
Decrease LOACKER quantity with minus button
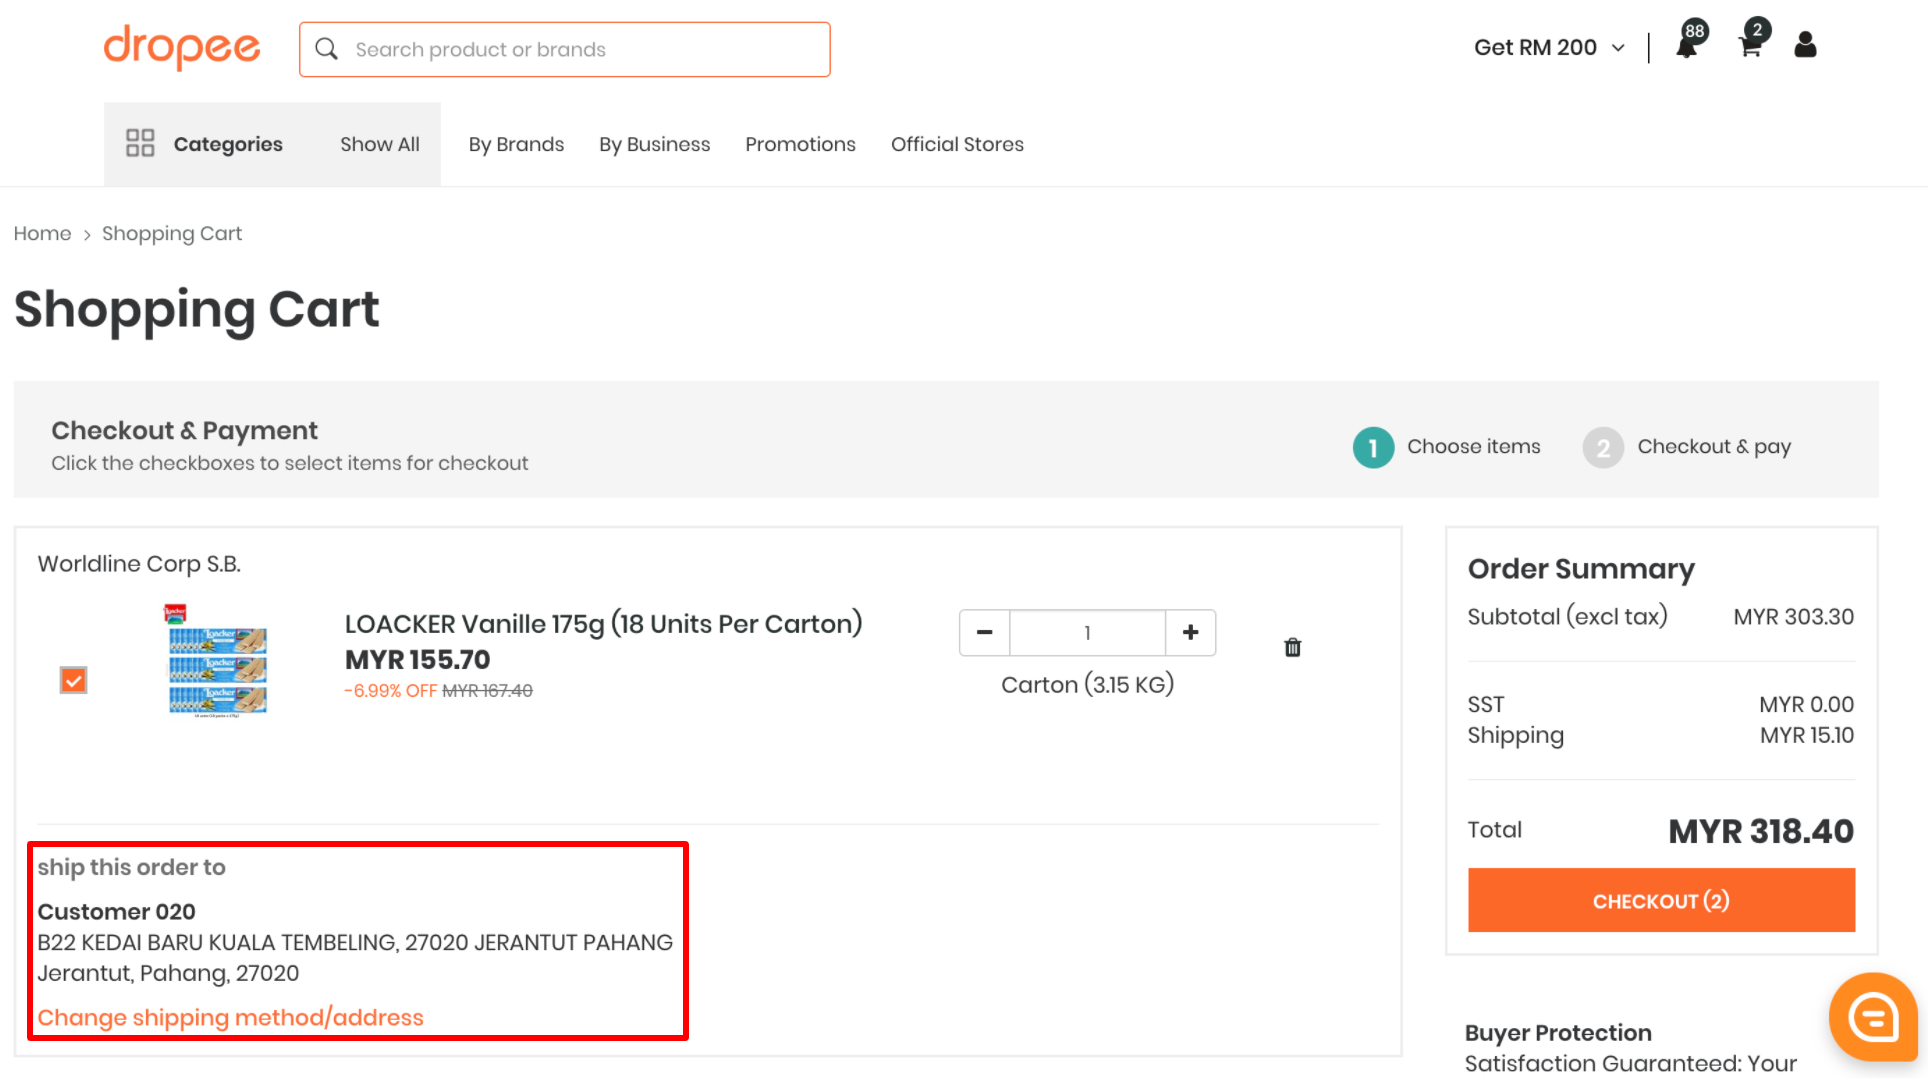(985, 632)
